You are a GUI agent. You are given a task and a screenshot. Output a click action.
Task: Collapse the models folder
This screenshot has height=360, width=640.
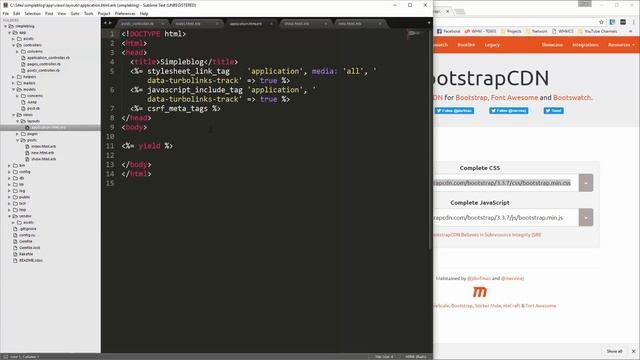pyautogui.click(x=13, y=89)
